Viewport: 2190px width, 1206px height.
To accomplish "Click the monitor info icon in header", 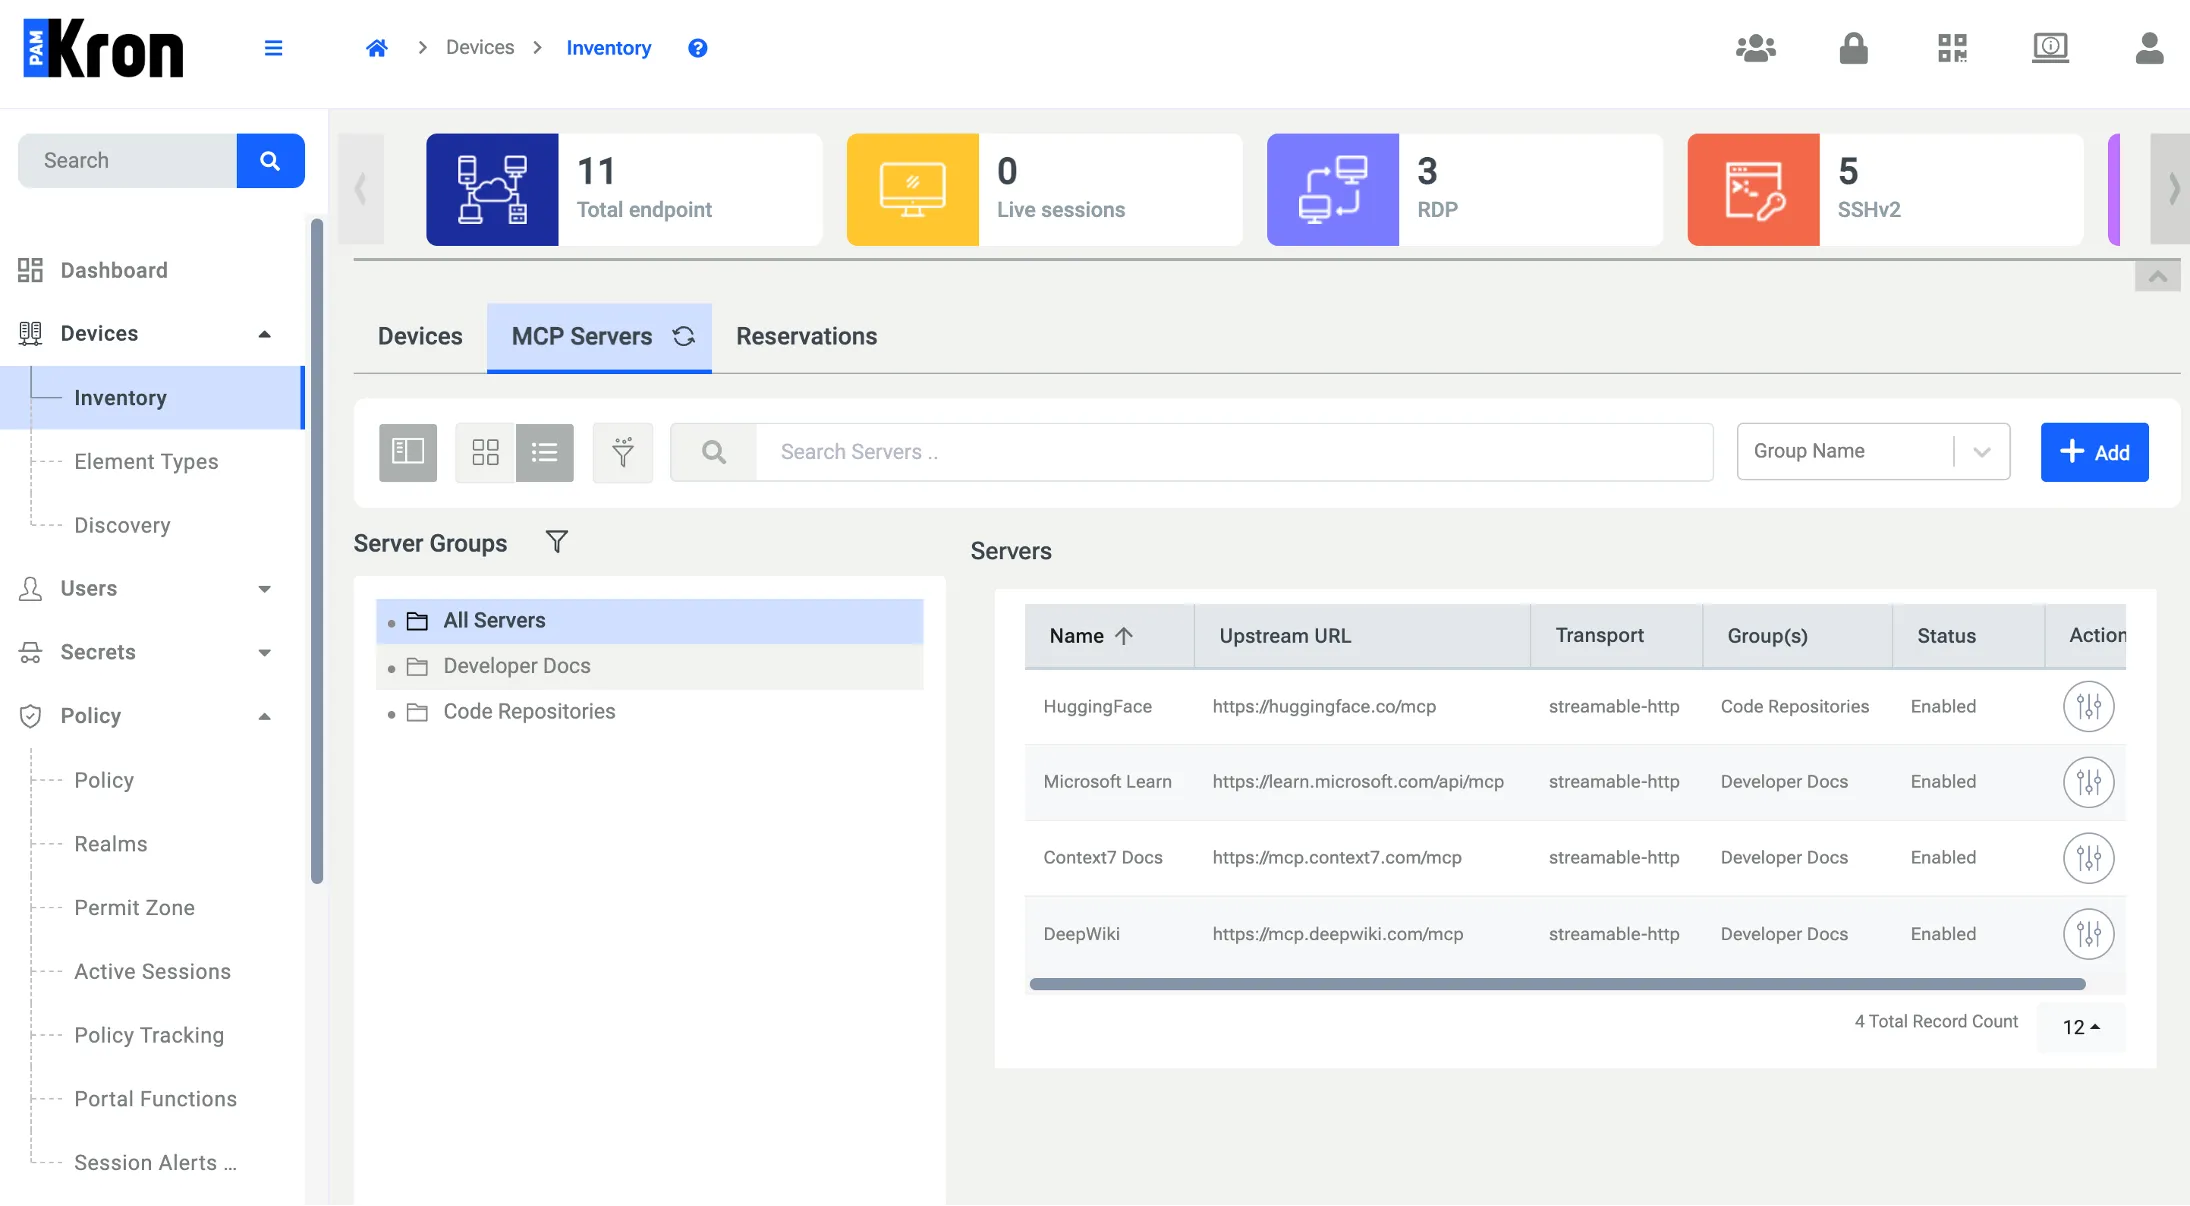I will point(2050,48).
